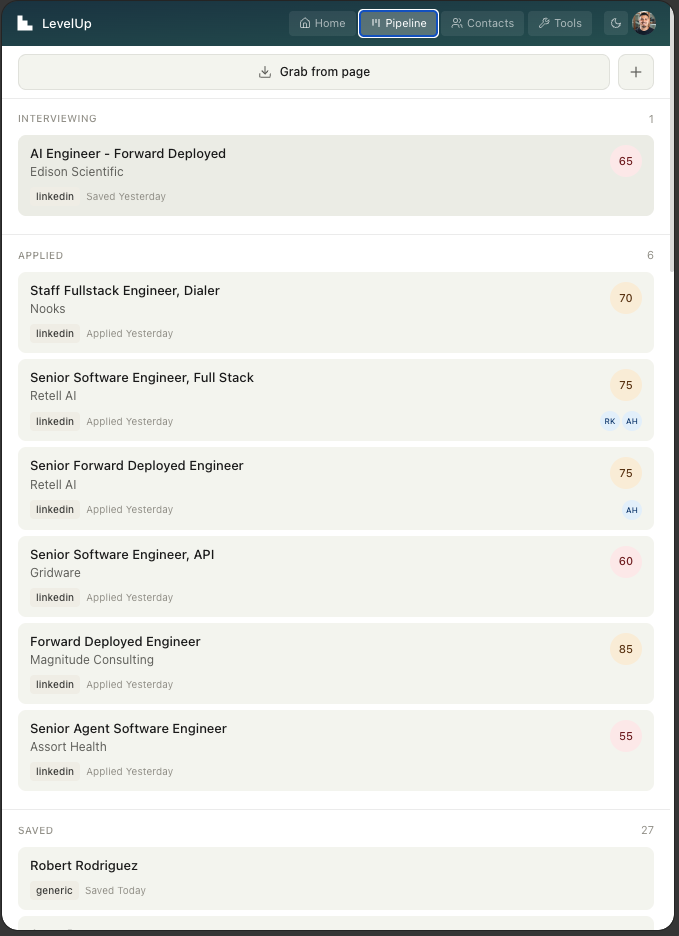This screenshot has width=679, height=936.
Task: Click the download icon inside Grab from page
Action: (265, 71)
